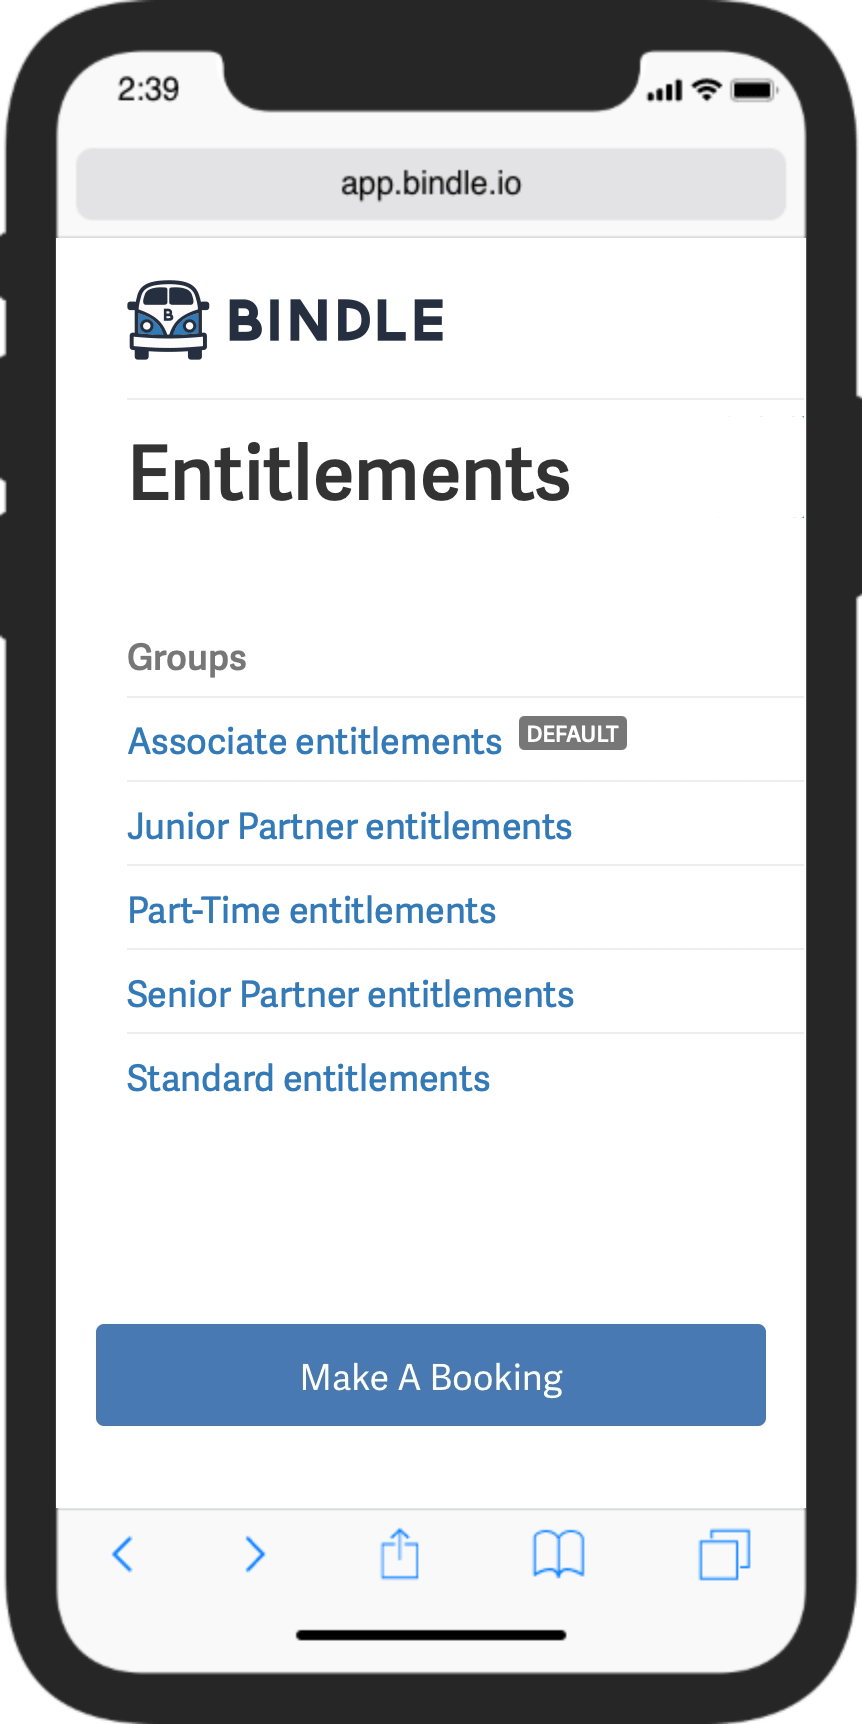
Task: Tap the 2:39 clock in status bar
Action: 149,90
